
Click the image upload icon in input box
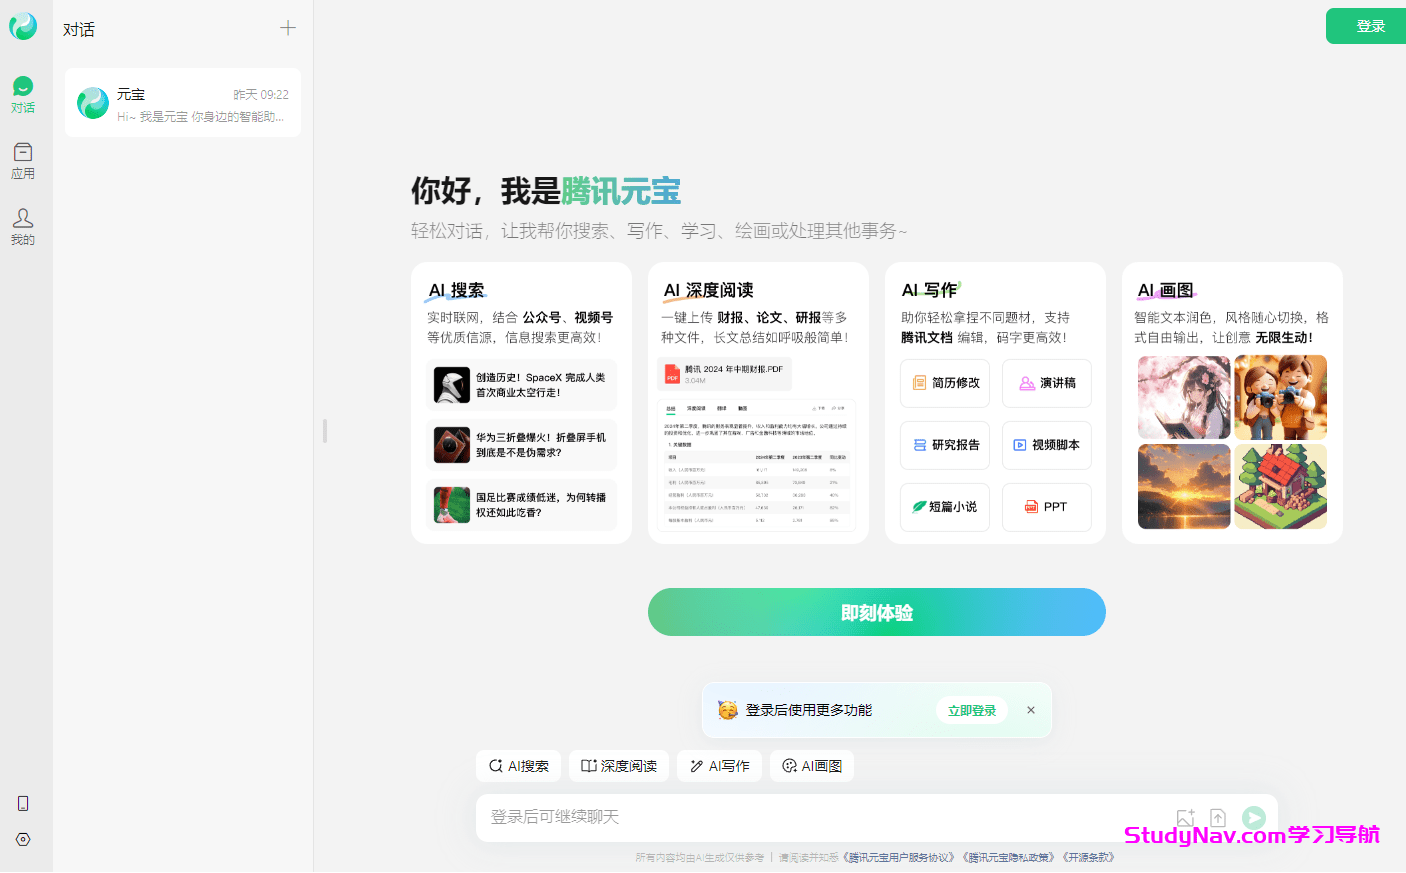pos(1186,818)
